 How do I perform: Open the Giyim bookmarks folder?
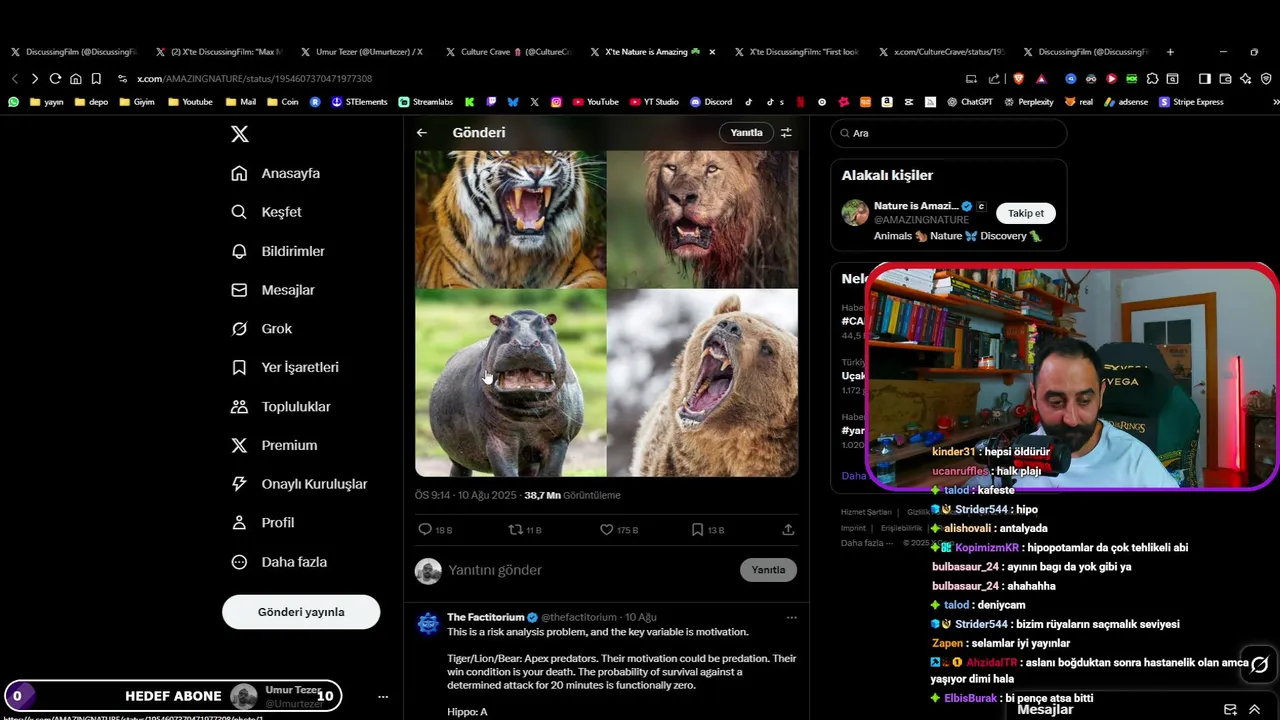point(136,102)
